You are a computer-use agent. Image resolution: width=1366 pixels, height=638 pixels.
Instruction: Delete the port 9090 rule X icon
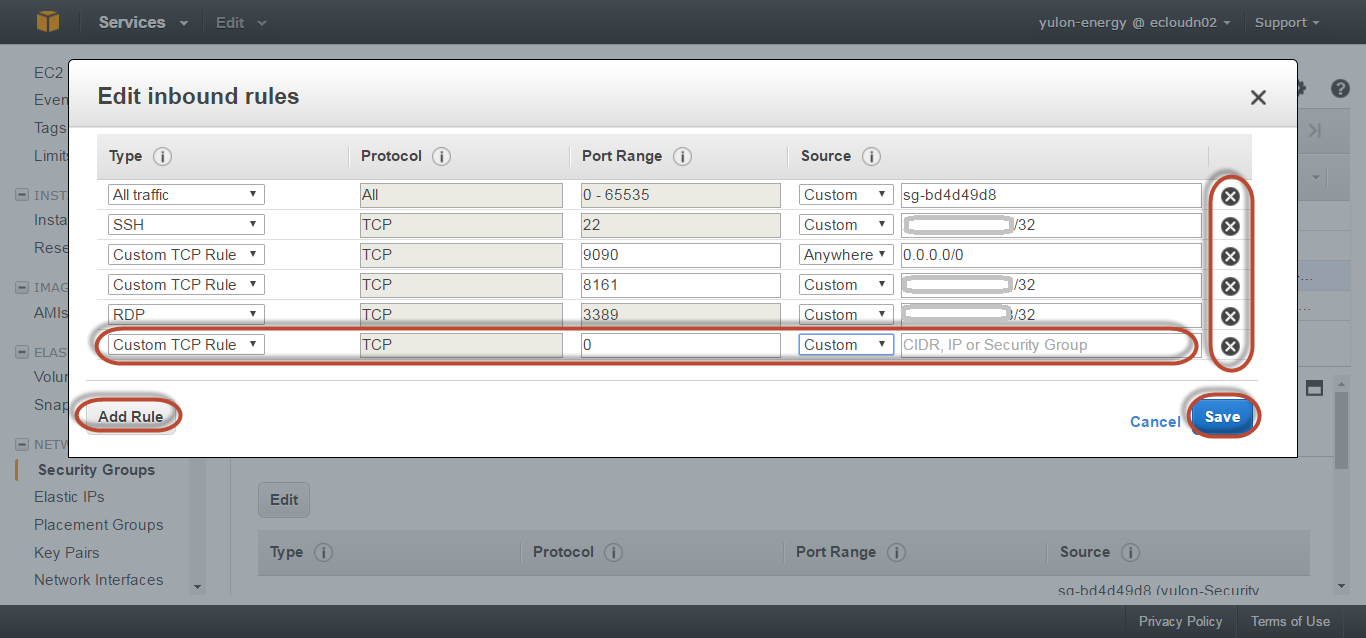1230,256
